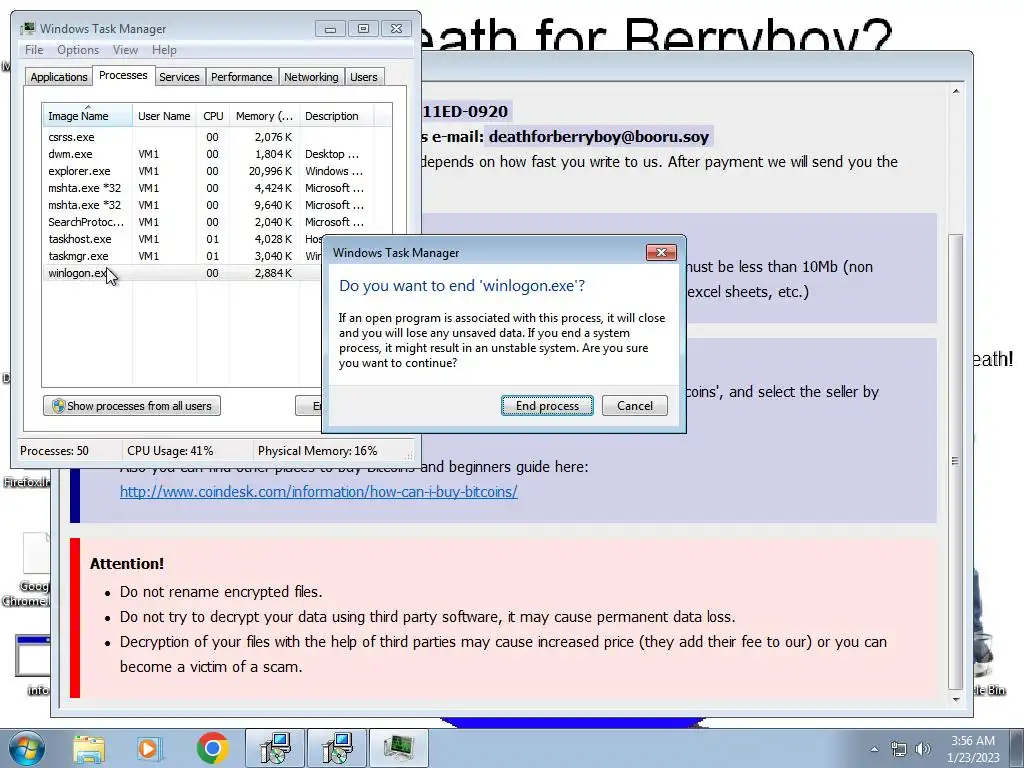Select the csrss.exe process row
This screenshot has height=768, width=1024.
[217, 137]
